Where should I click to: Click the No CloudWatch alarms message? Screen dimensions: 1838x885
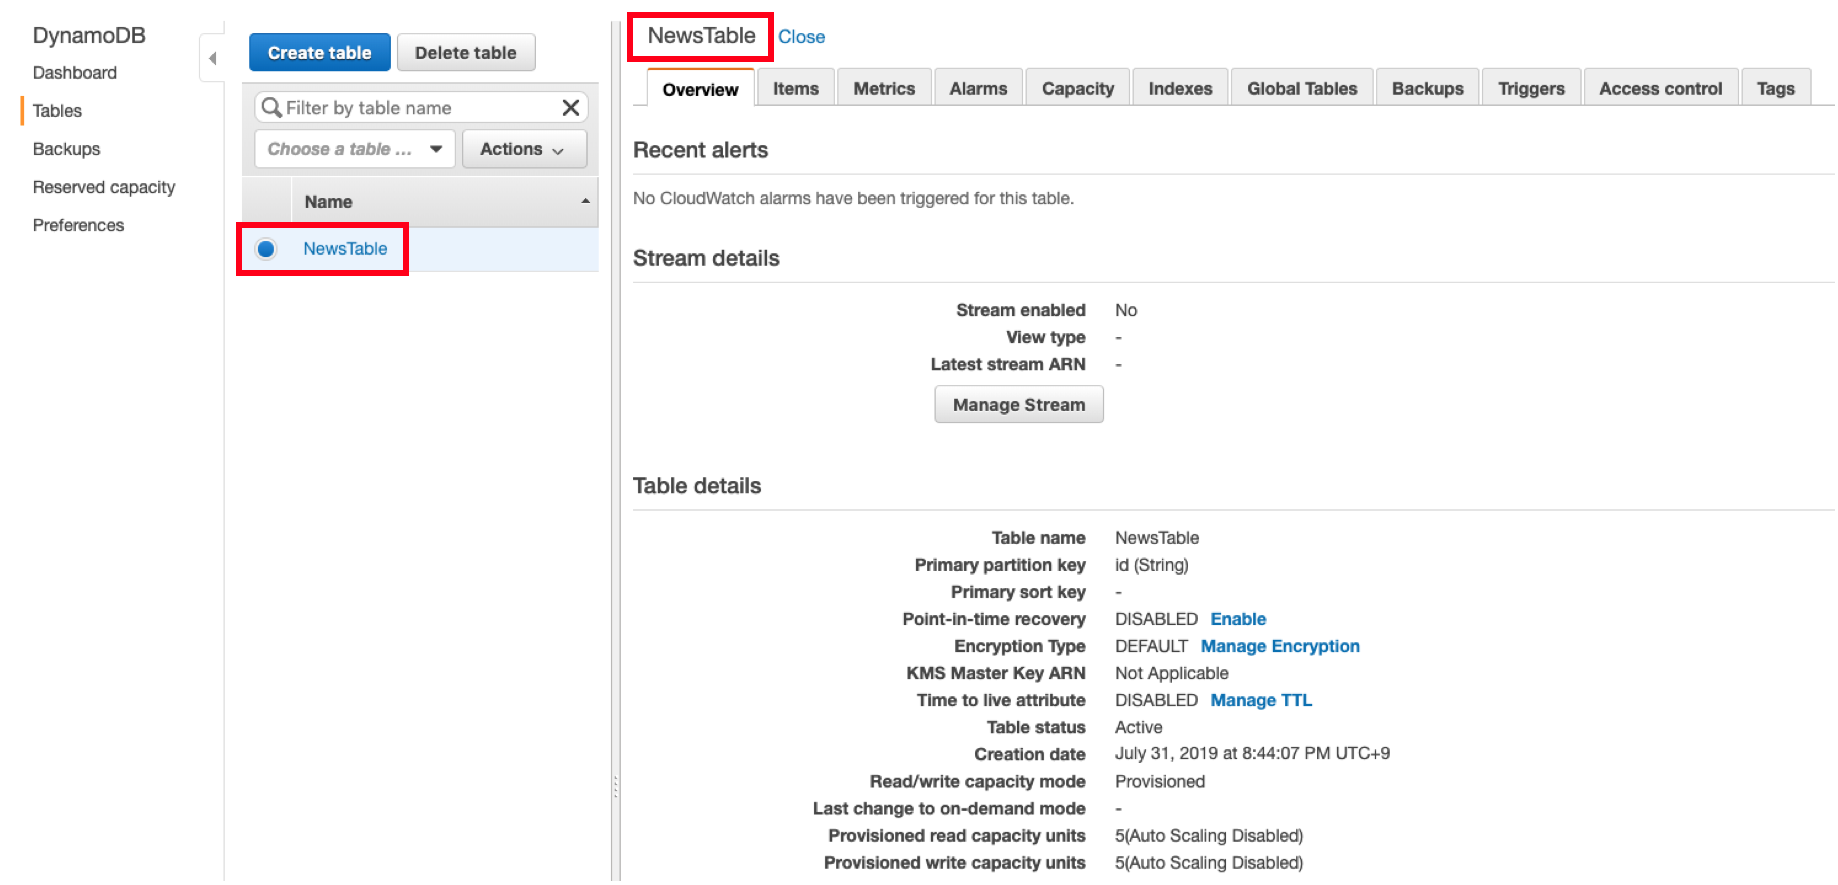(853, 198)
